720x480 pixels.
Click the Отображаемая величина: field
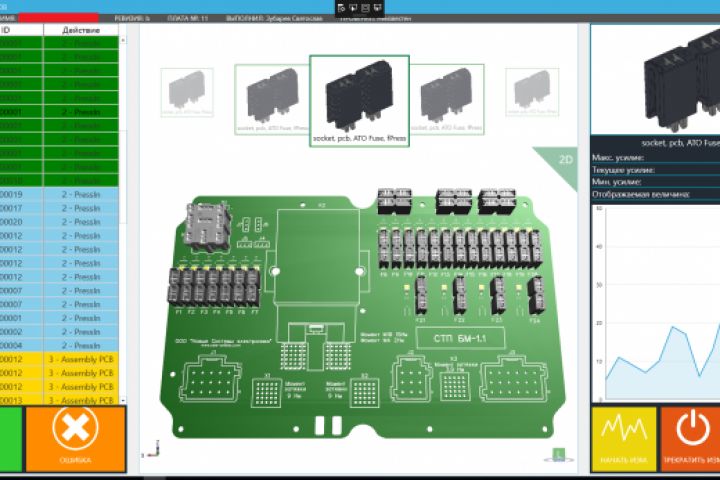(x=655, y=194)
